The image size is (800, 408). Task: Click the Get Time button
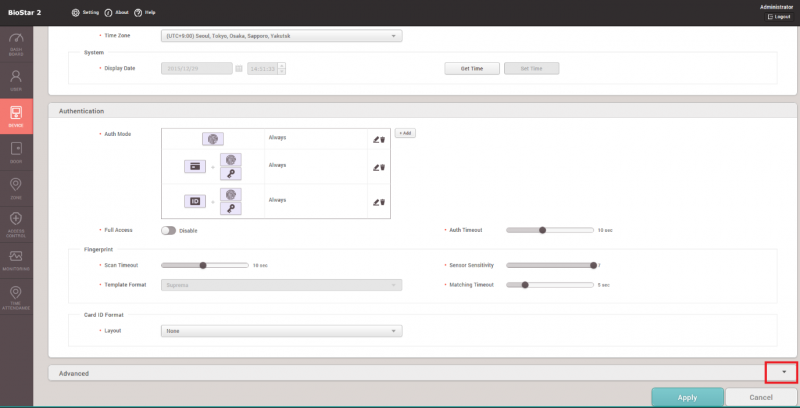pyautogui.click(x=472, y=68)
